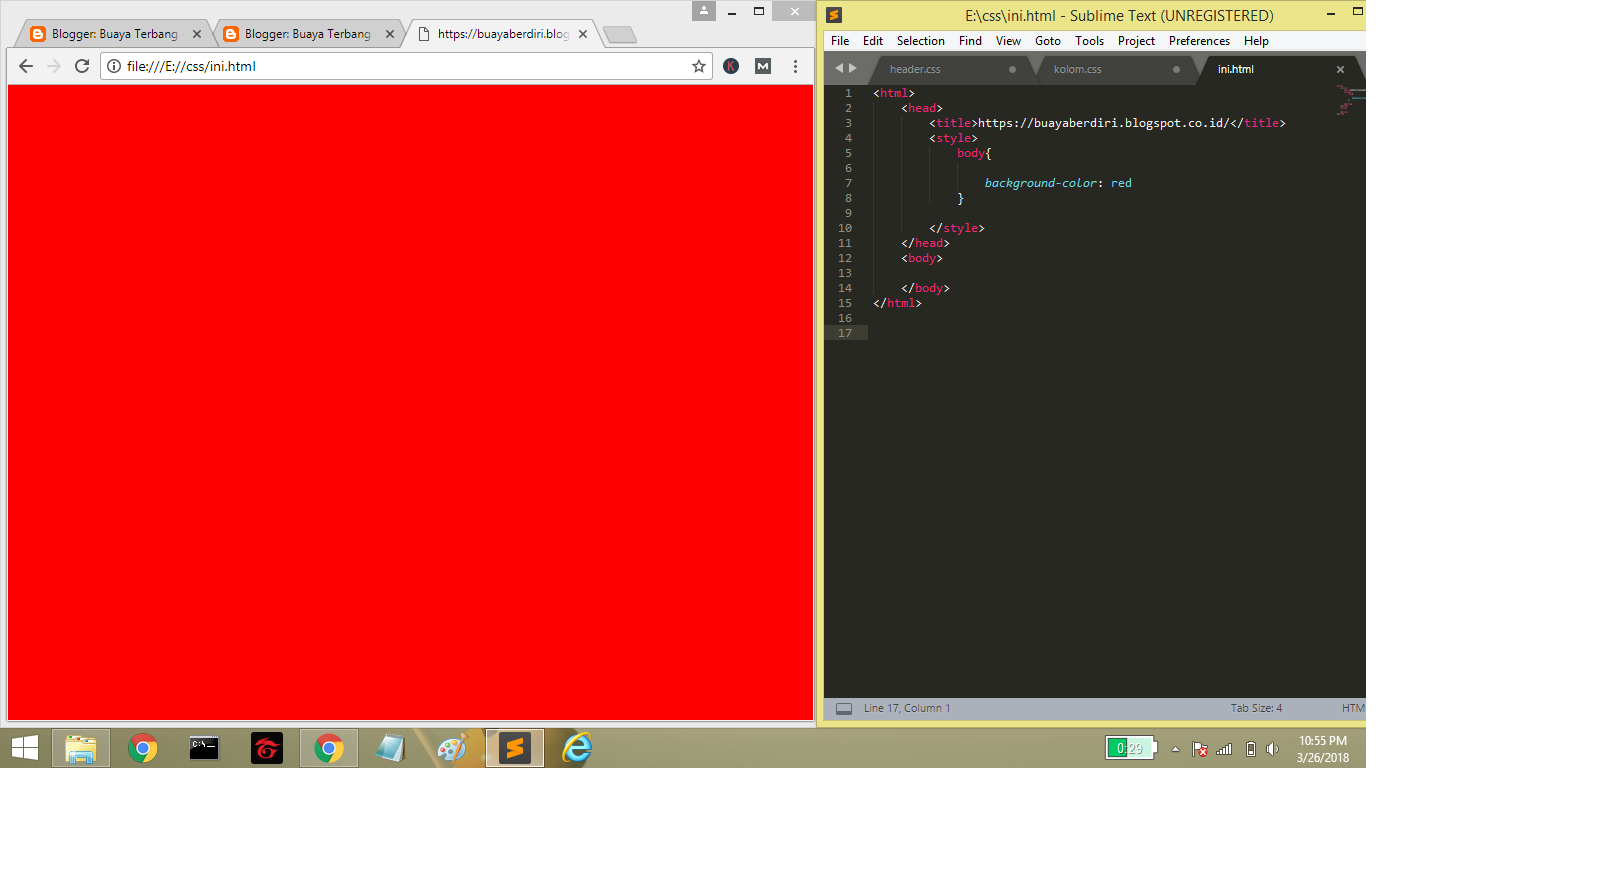Click the Sublime minimap preview
Screen dimensions: 1600x895
1350,100
